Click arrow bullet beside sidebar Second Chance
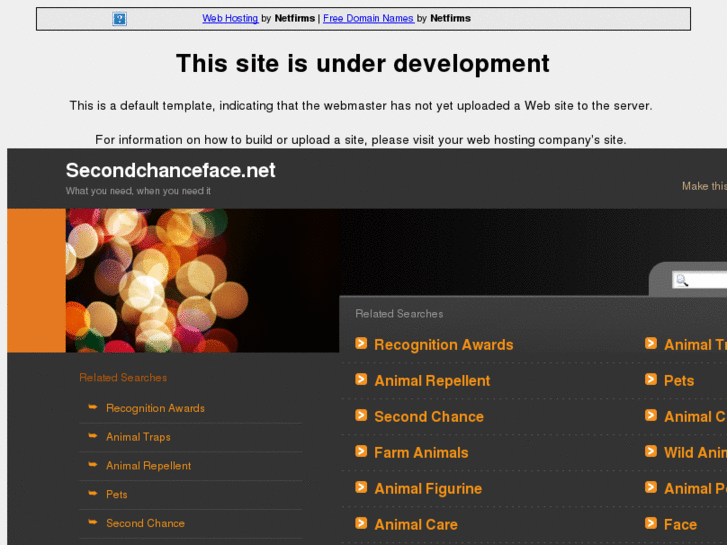This screenshot has width=727, height=545. 93,522
